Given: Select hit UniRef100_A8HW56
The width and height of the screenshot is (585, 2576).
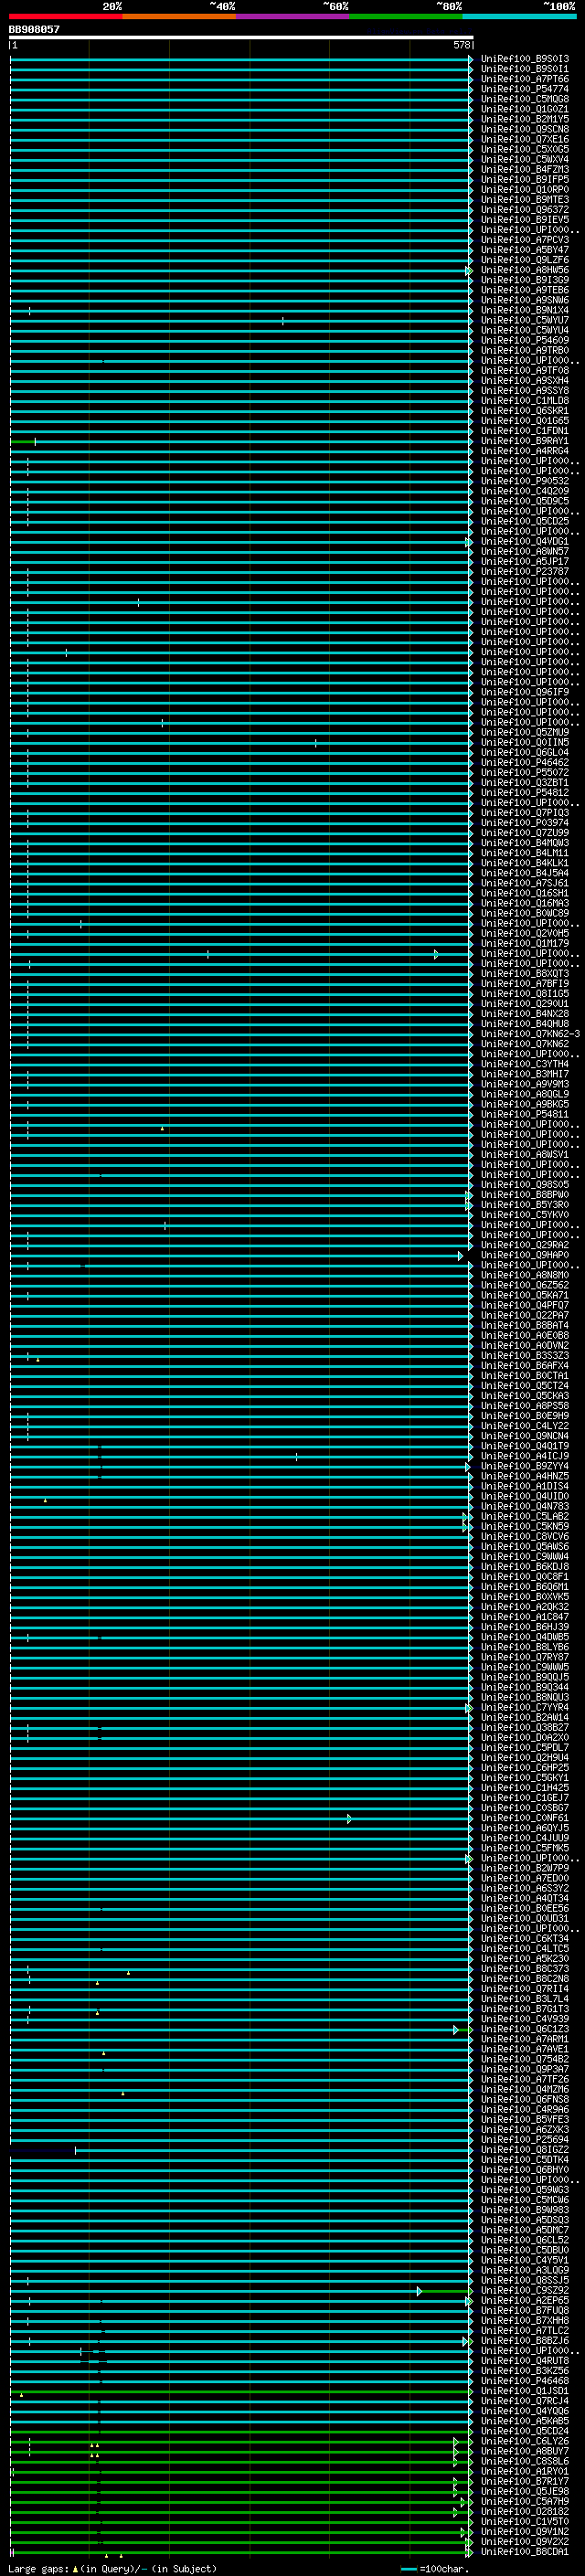Looking at the screenshot, I should point(524,270).
